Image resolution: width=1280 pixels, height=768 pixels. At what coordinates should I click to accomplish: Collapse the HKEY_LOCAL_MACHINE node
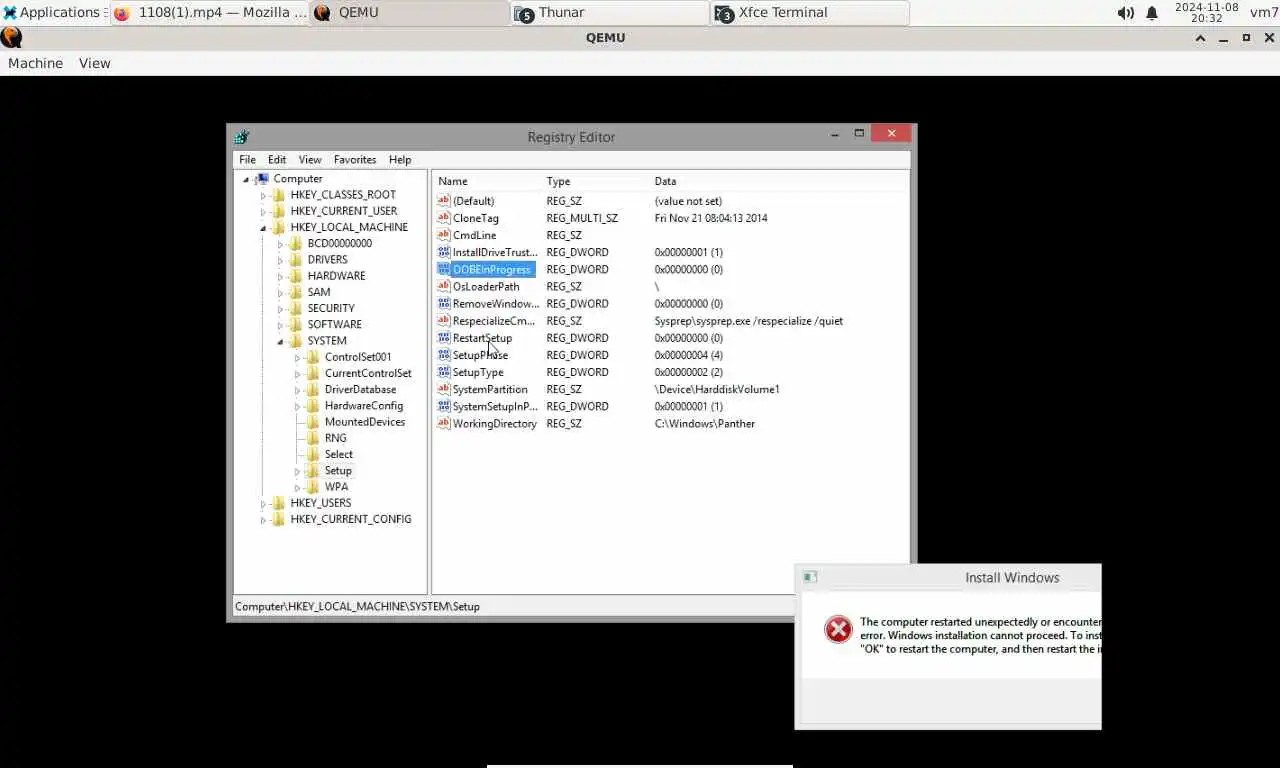263,228
